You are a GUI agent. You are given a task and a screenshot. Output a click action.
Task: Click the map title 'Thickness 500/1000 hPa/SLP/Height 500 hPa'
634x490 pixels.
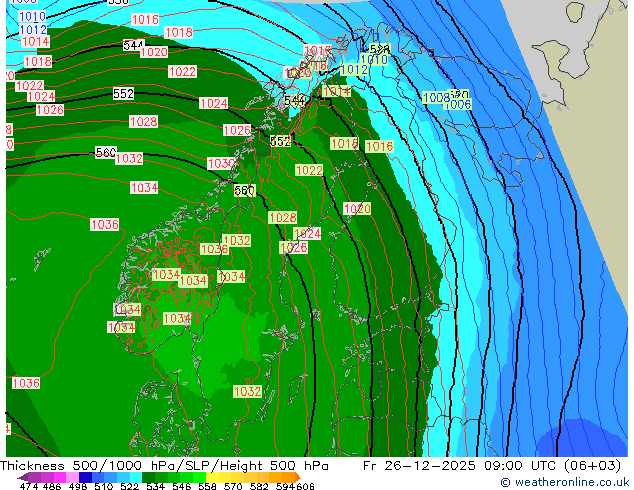164,466
